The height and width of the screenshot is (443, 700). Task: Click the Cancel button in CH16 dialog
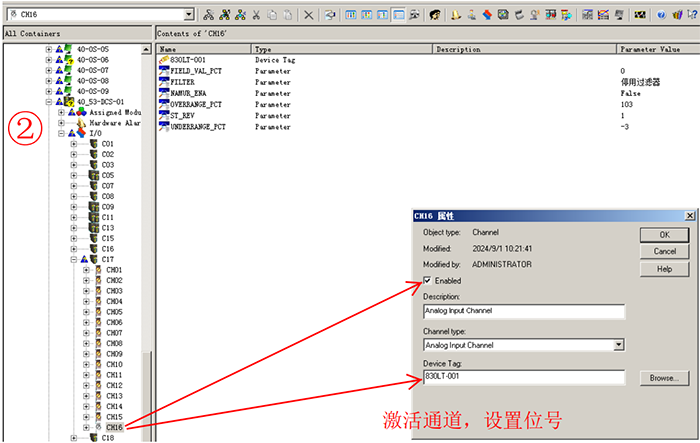click(x=665, y=251)
